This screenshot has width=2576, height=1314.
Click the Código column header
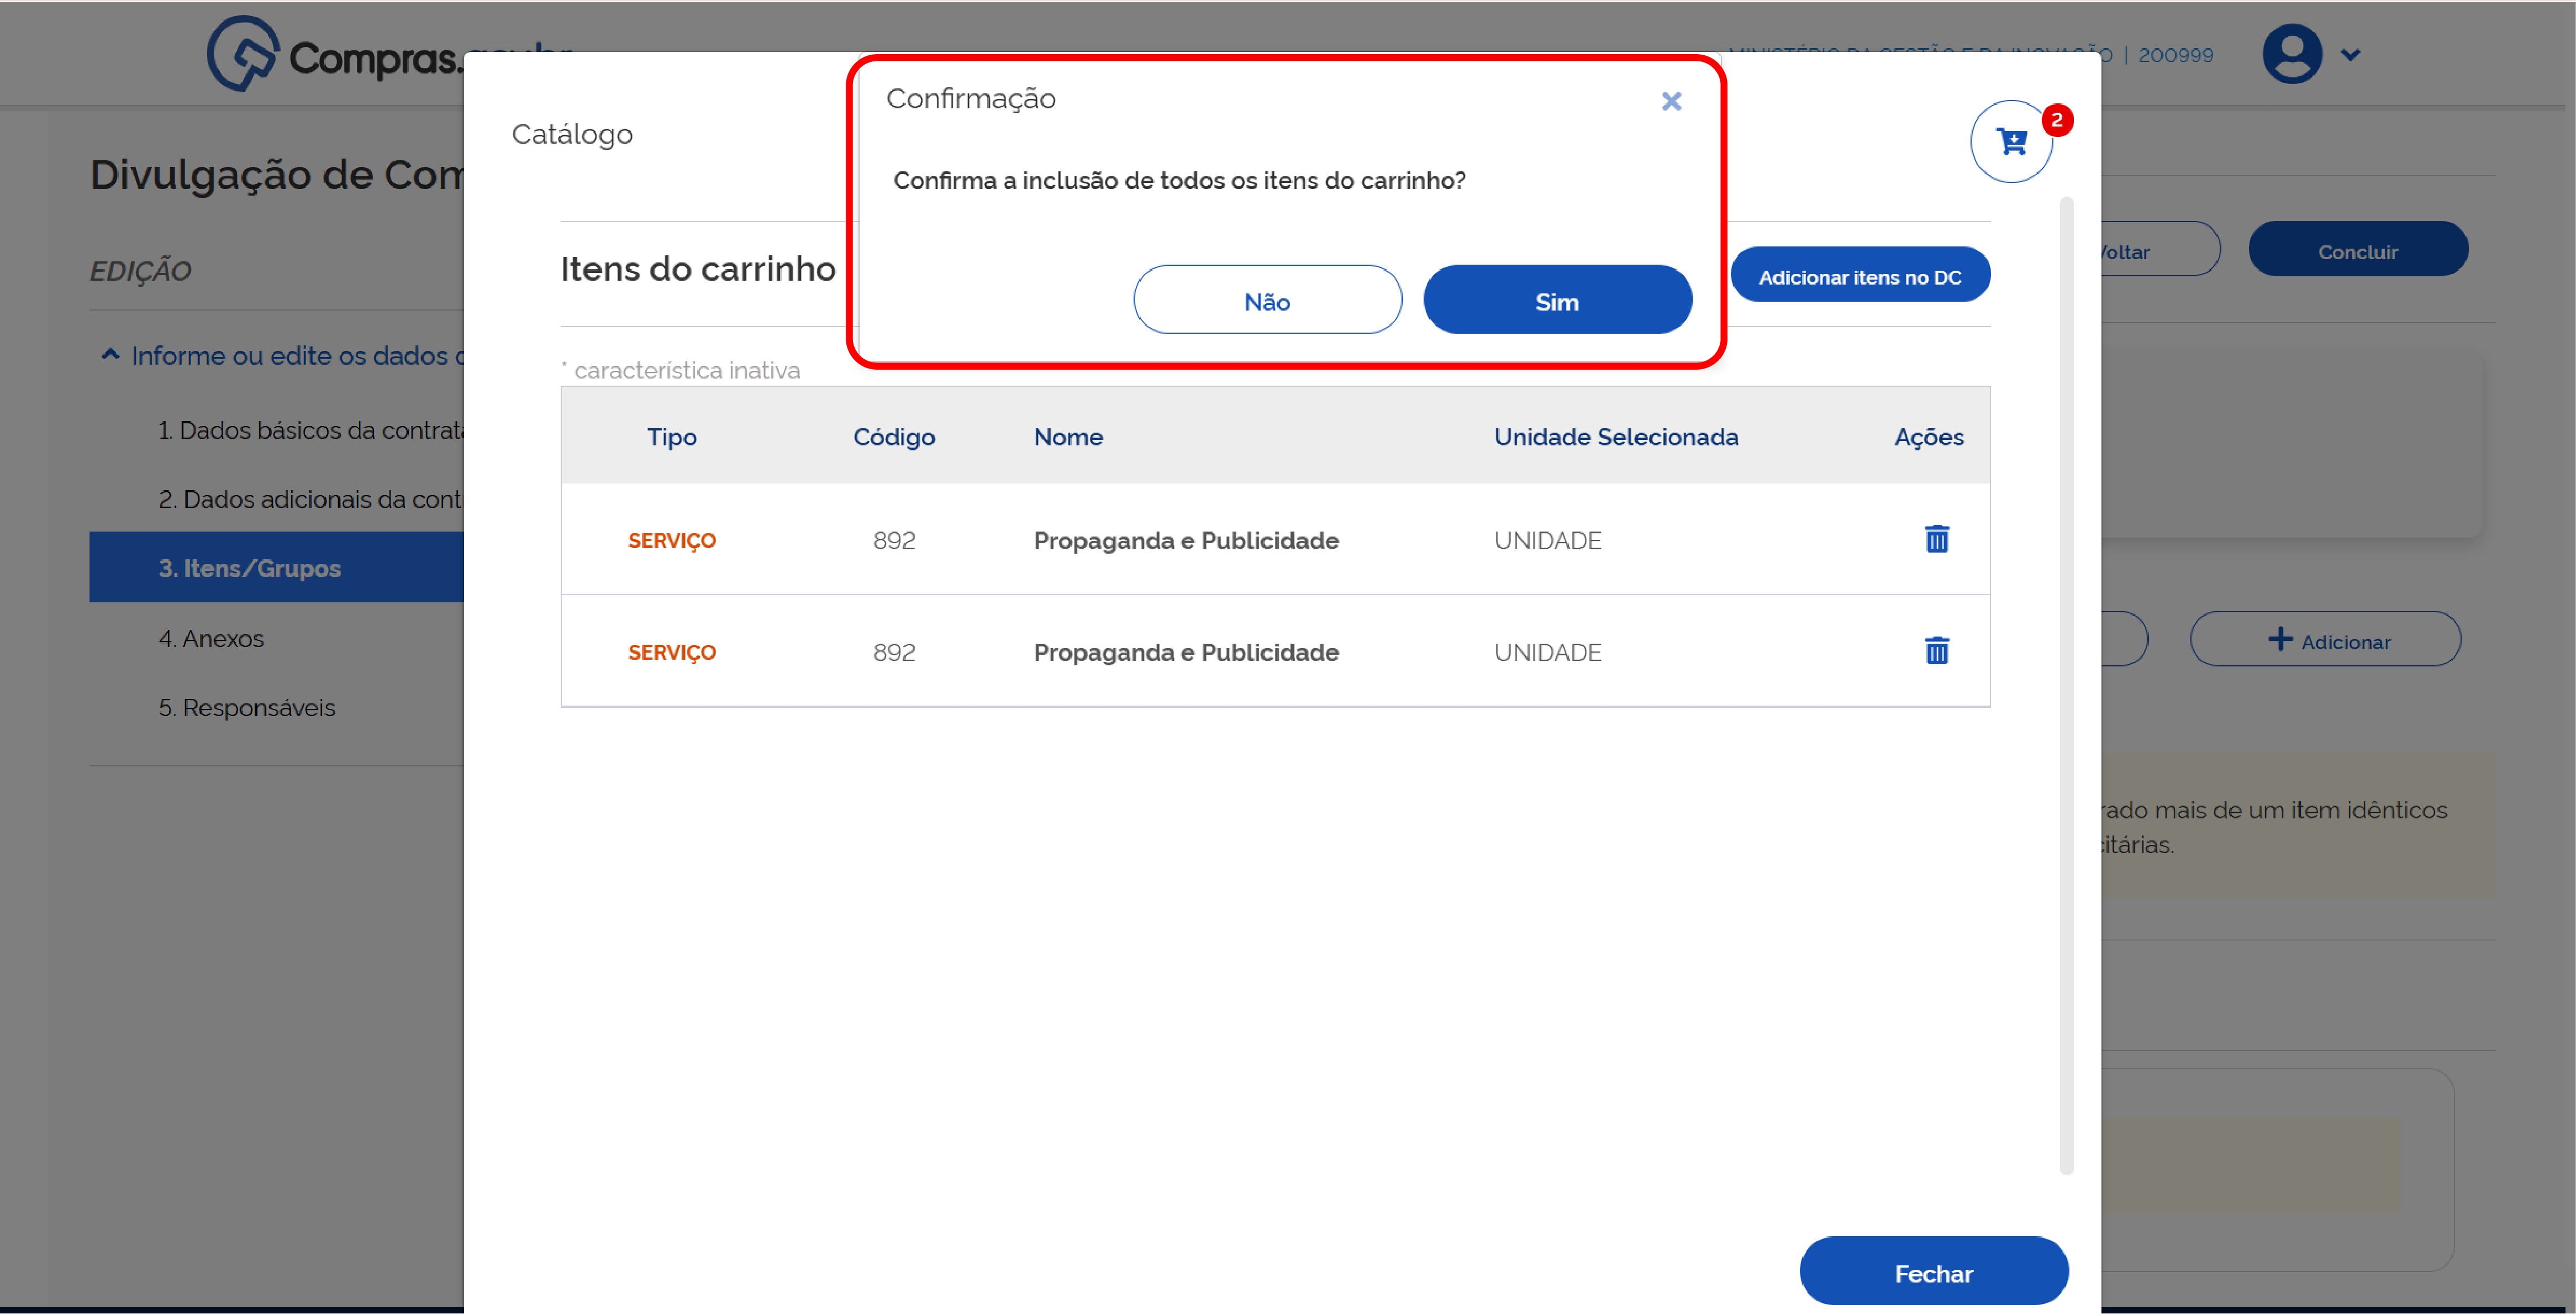(894, 437)
